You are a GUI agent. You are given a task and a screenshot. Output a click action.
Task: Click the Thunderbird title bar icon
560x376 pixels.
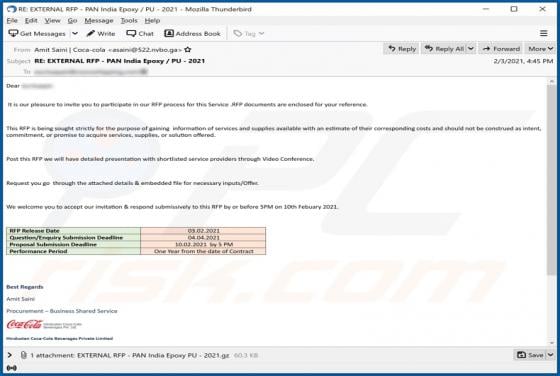click(11, 9)
